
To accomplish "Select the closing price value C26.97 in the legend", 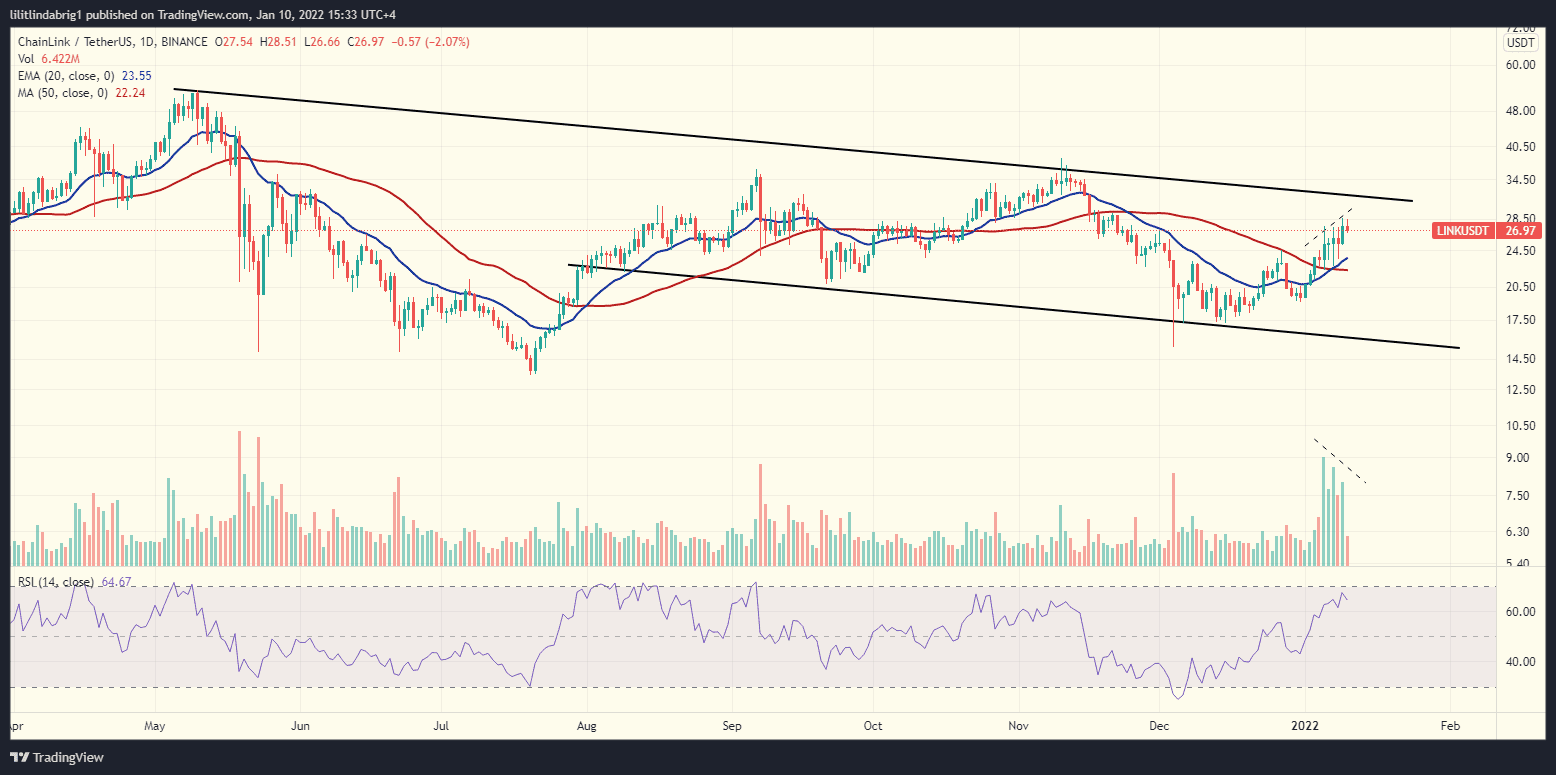I will (x=363, y=42).
